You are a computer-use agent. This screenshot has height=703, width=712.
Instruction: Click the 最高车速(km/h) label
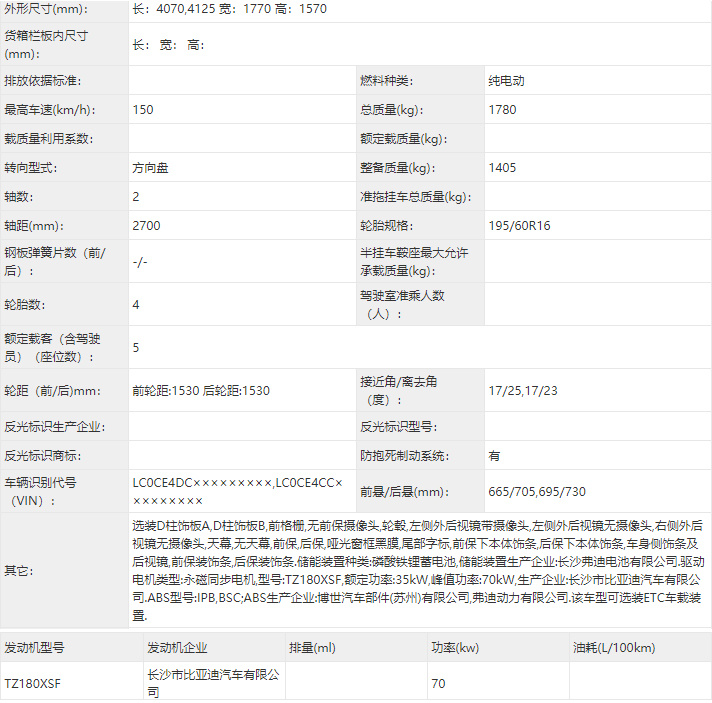[50, 110]
